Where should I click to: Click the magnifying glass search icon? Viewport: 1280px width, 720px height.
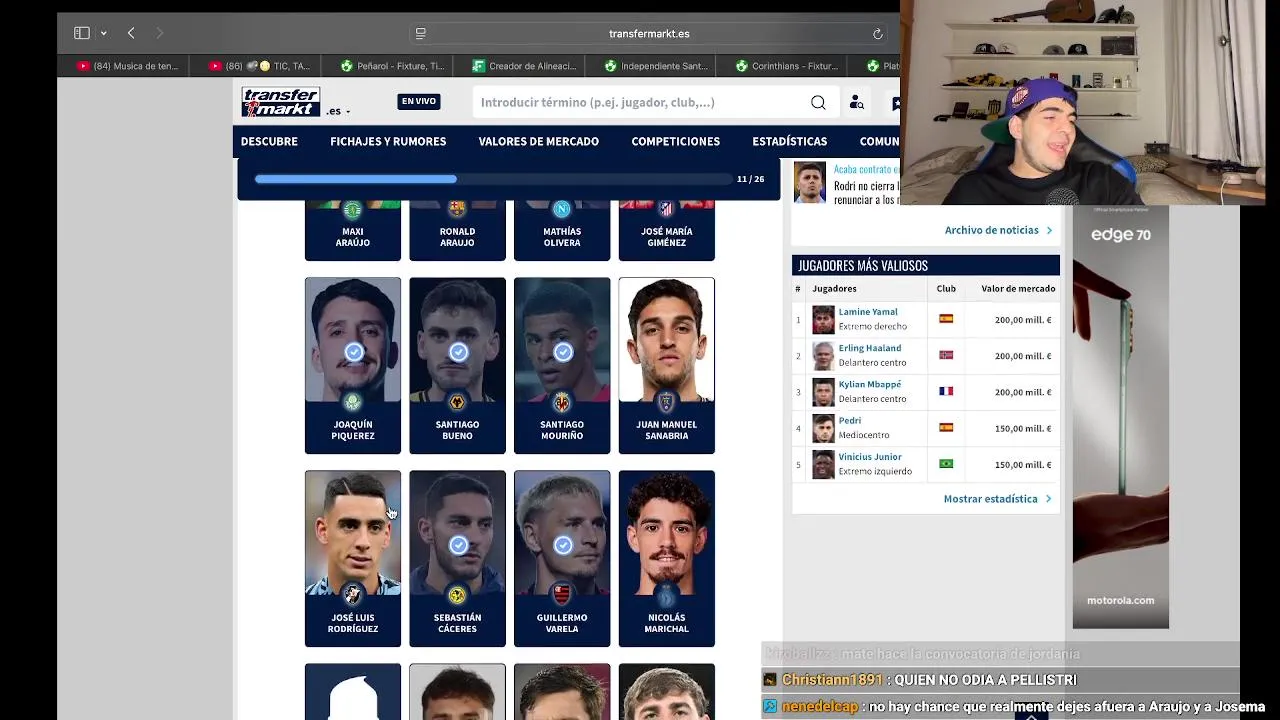(x=818, y=102)
